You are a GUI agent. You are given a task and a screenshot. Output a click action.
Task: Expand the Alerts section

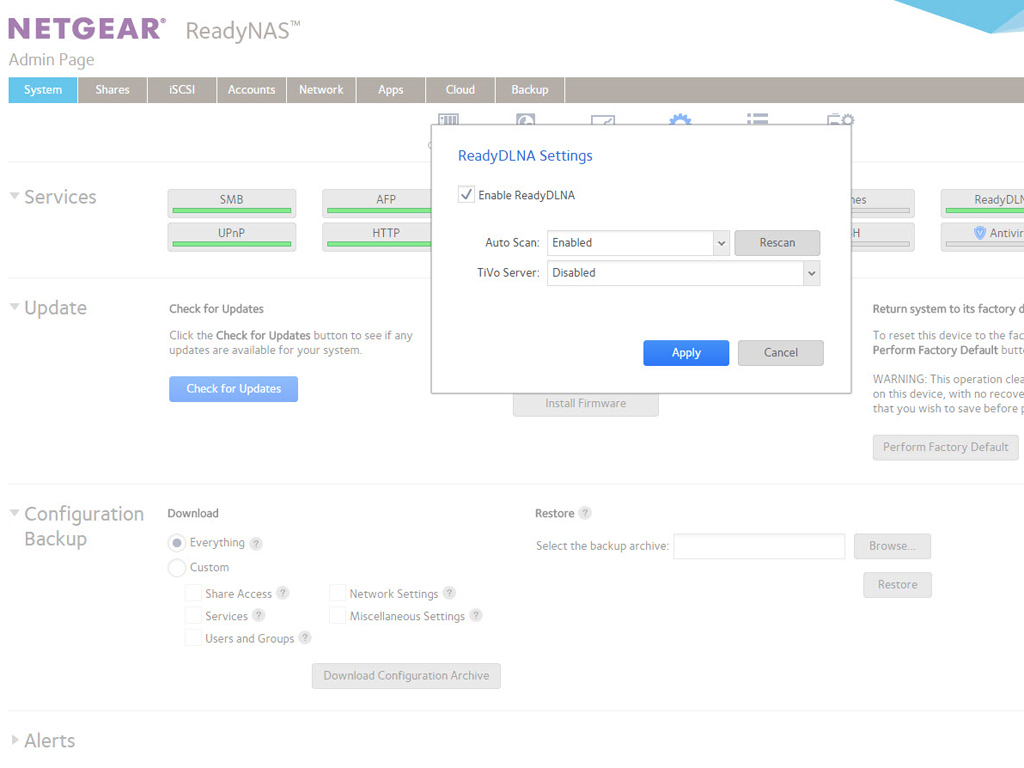coord(15,740)
